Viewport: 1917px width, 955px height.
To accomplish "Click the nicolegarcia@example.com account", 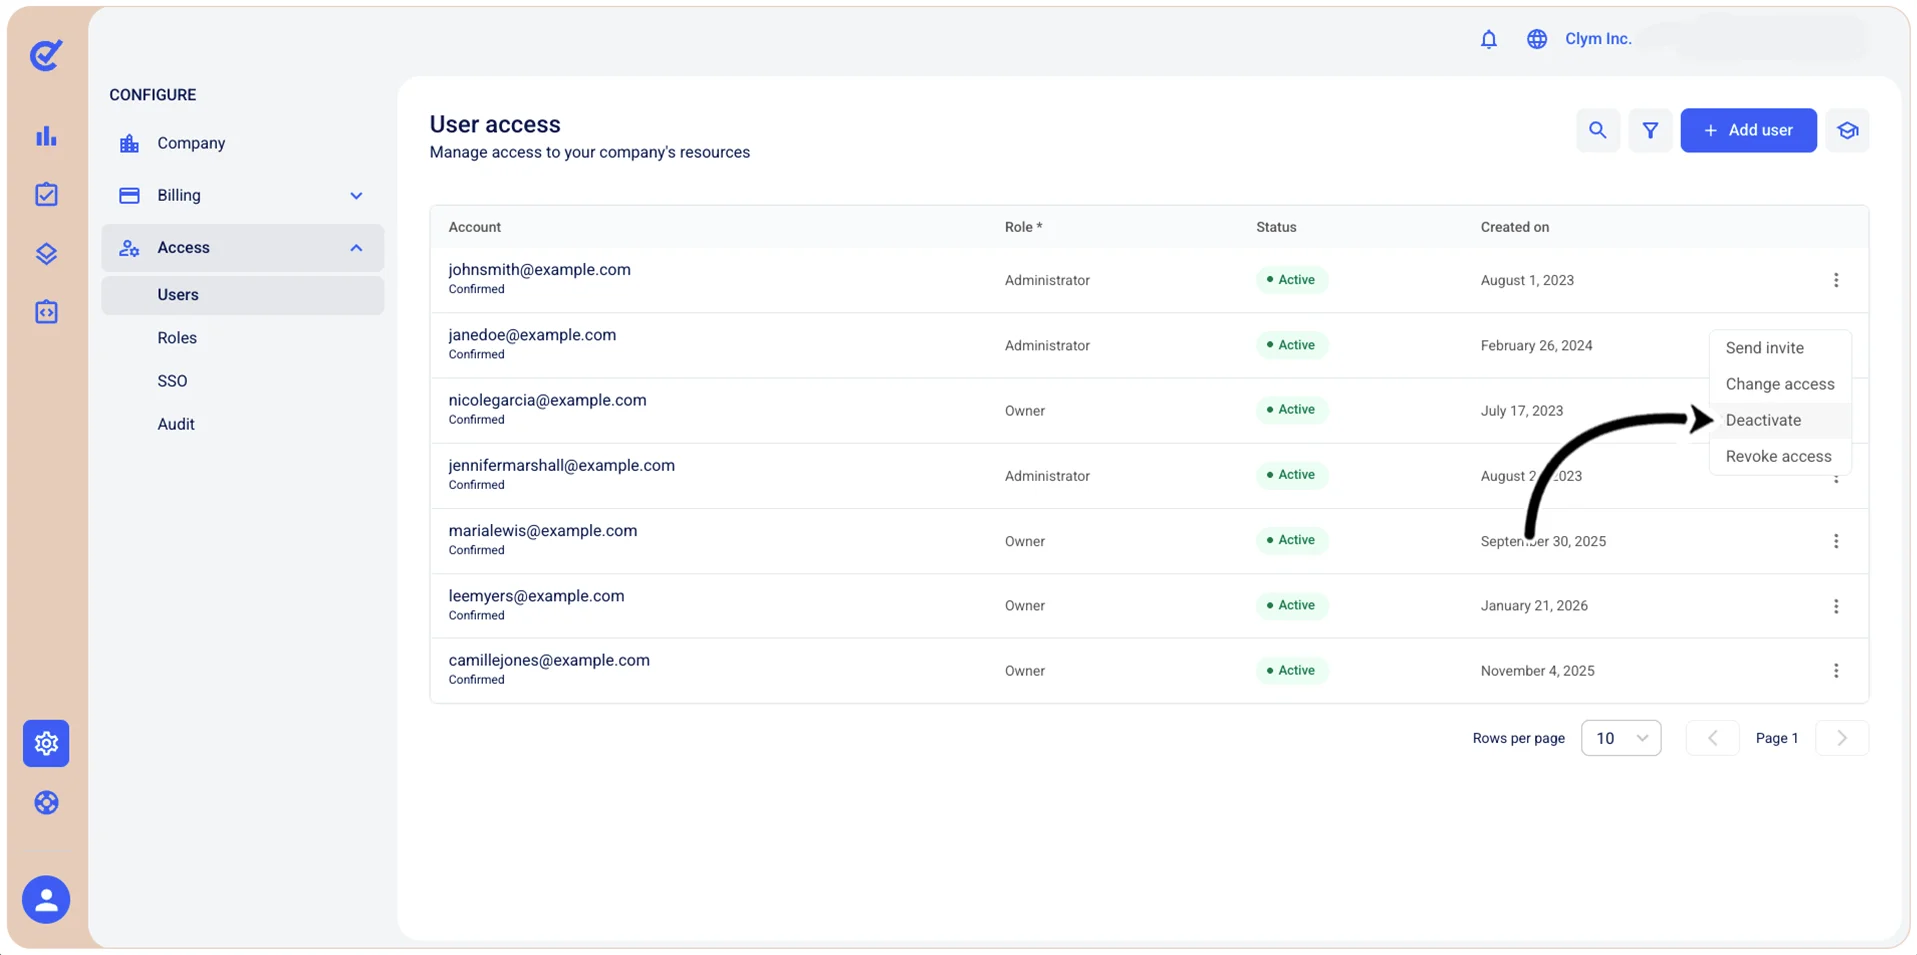I will point(547,400).
